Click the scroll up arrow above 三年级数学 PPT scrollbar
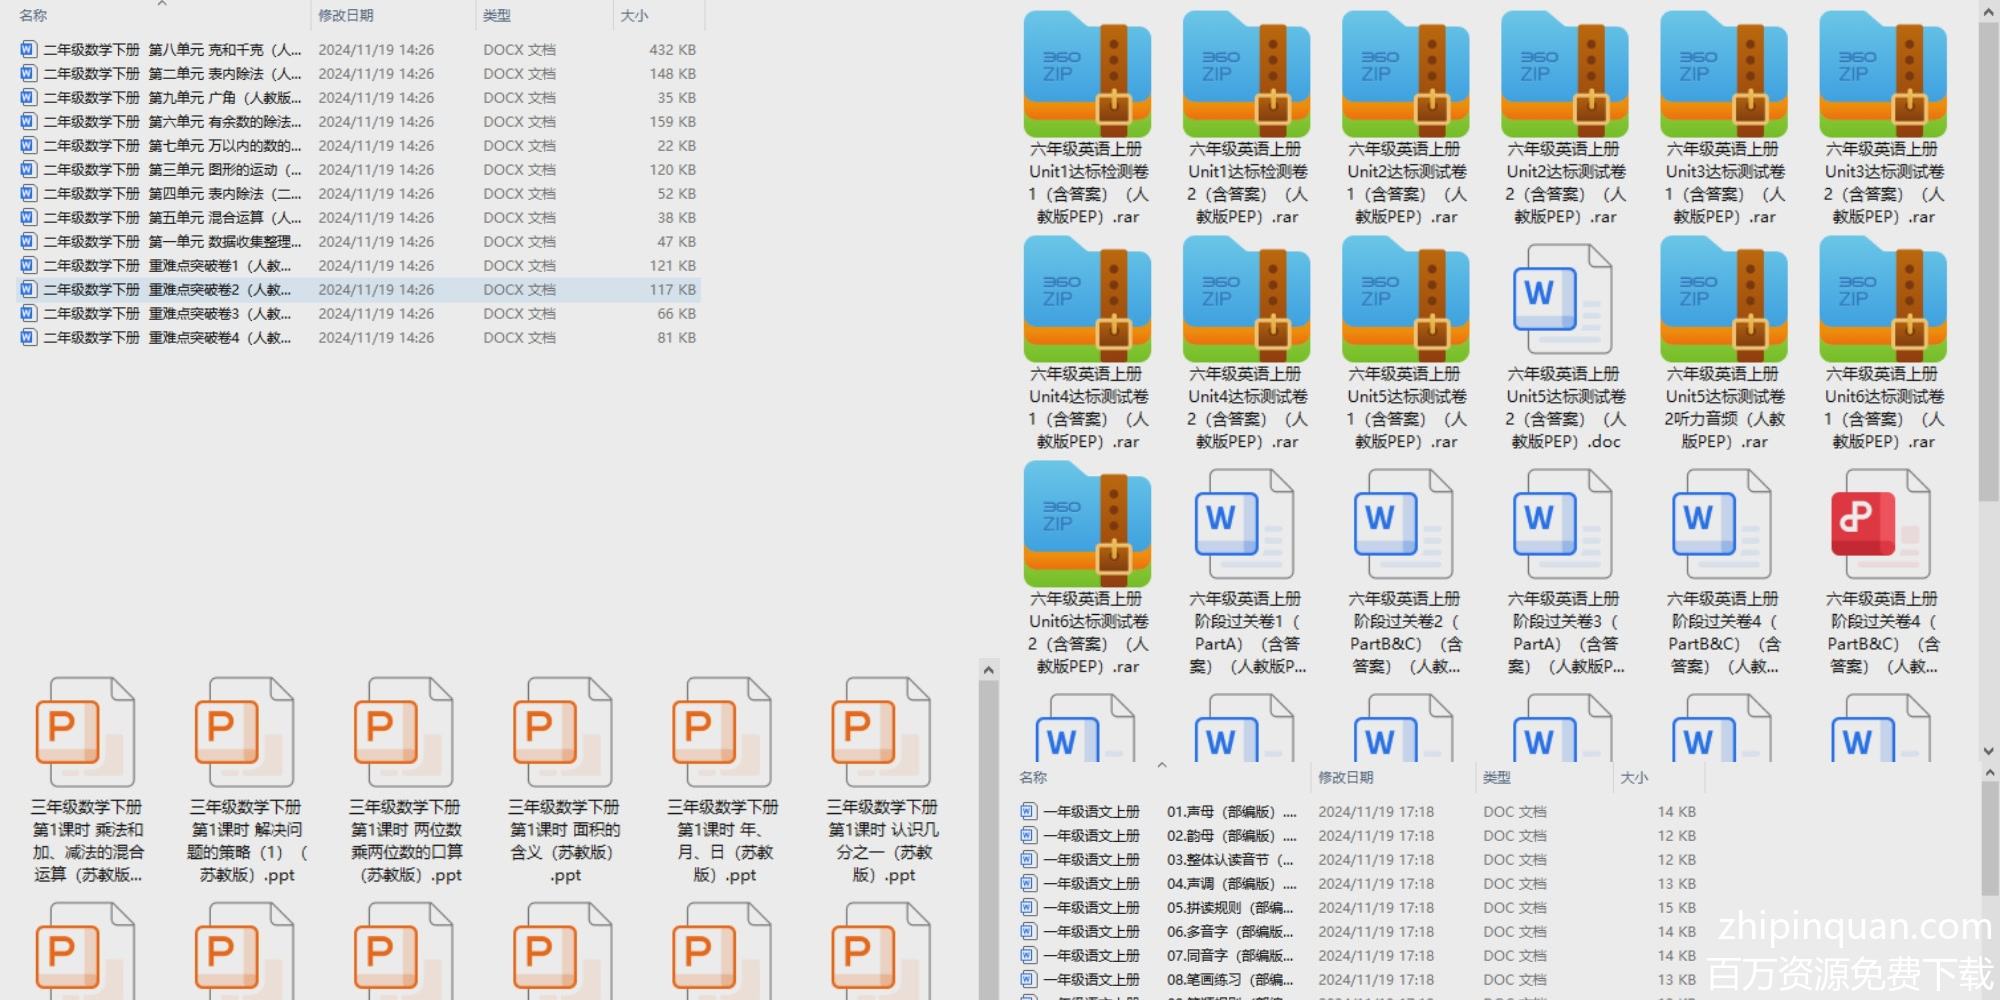2000x1000 pixels. pos(988,670)
